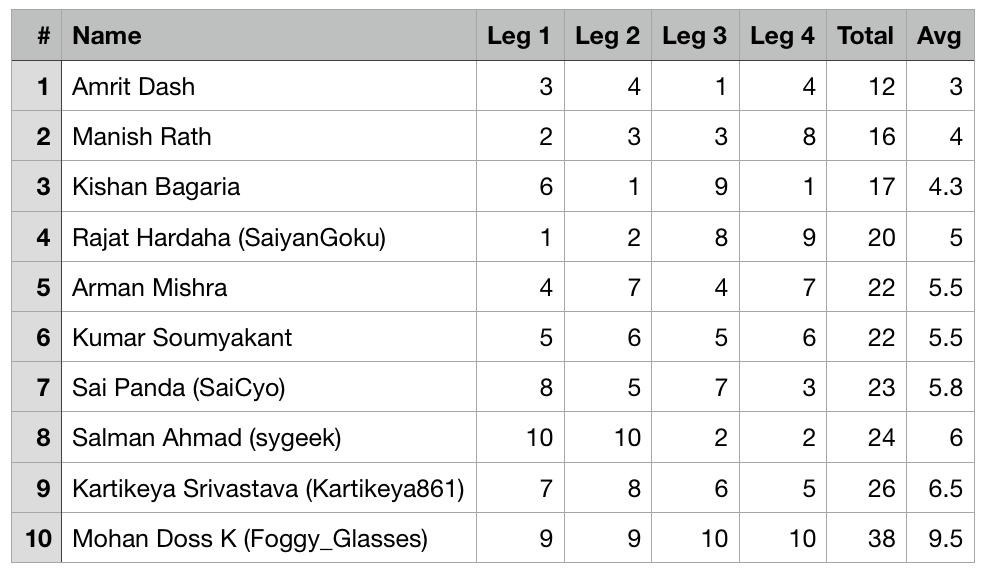
Task: Click the Kumar Soumyakant name cell
Action: pos(182,338)
